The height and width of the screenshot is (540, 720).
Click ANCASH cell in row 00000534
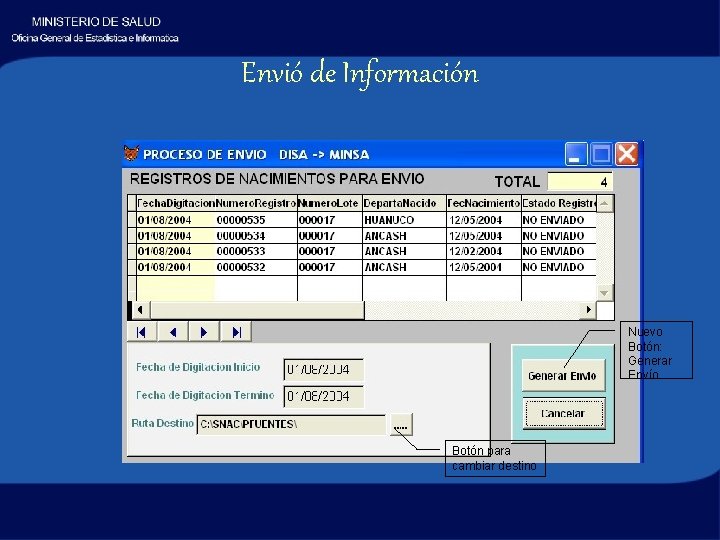(x=404, y=236)
